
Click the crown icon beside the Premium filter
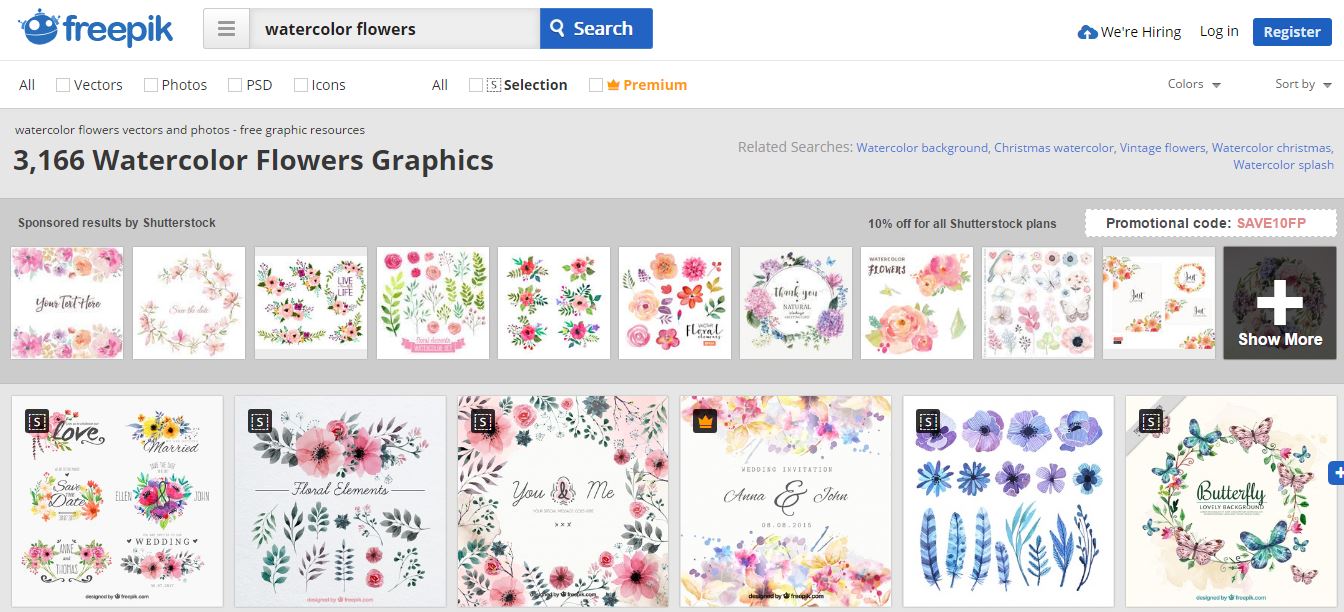point(613,84)
